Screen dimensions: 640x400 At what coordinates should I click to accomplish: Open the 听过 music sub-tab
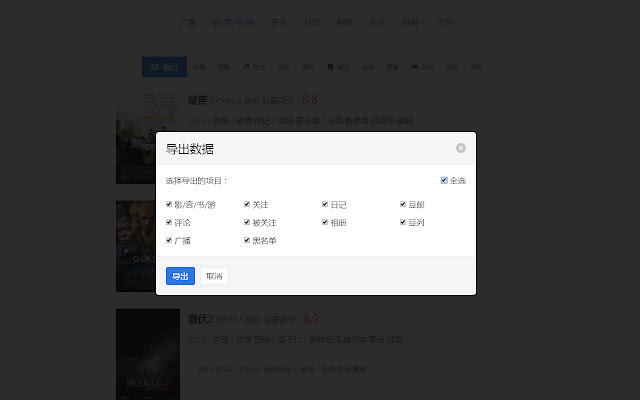click(254, 67)
